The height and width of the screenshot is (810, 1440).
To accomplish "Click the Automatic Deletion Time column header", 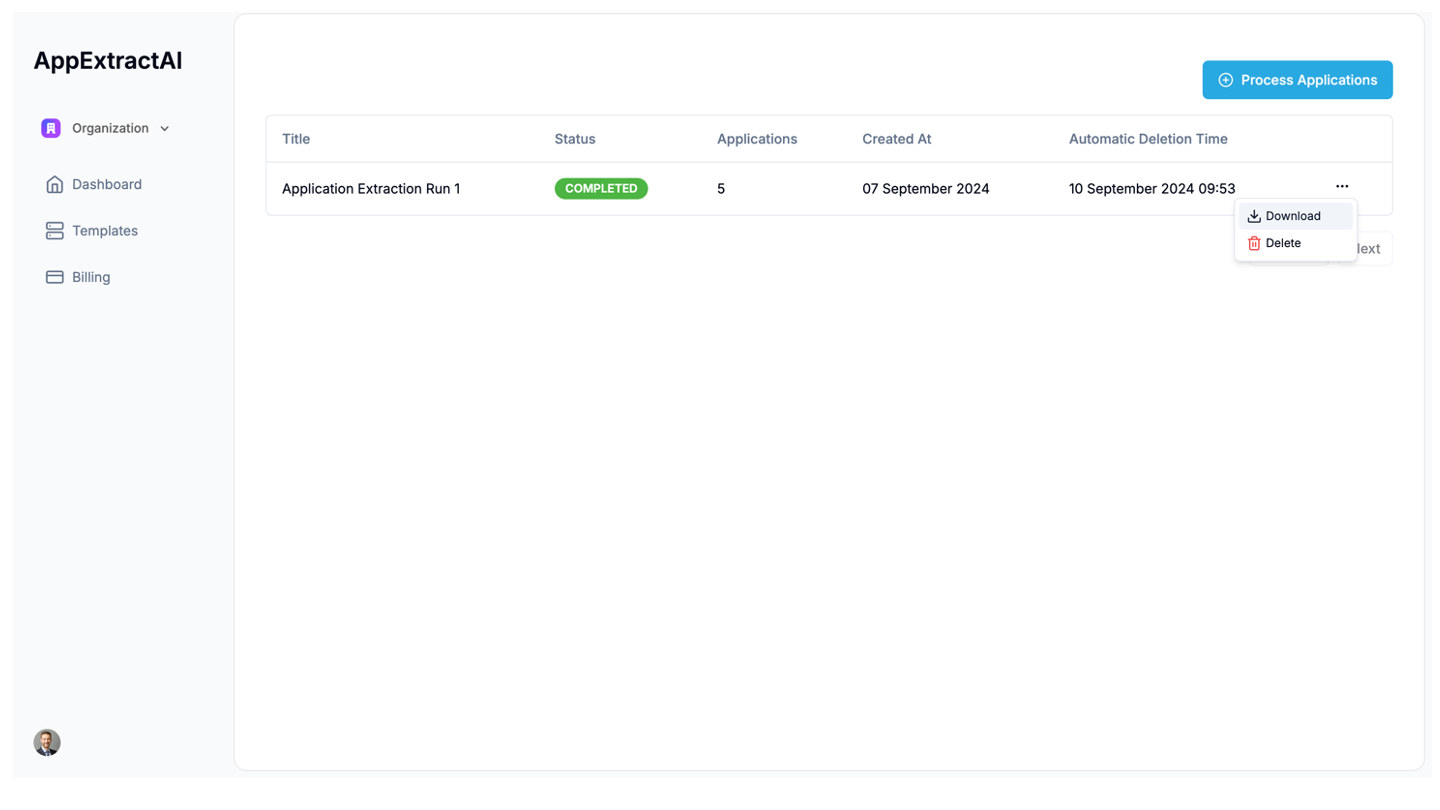I will point(1148,139).
